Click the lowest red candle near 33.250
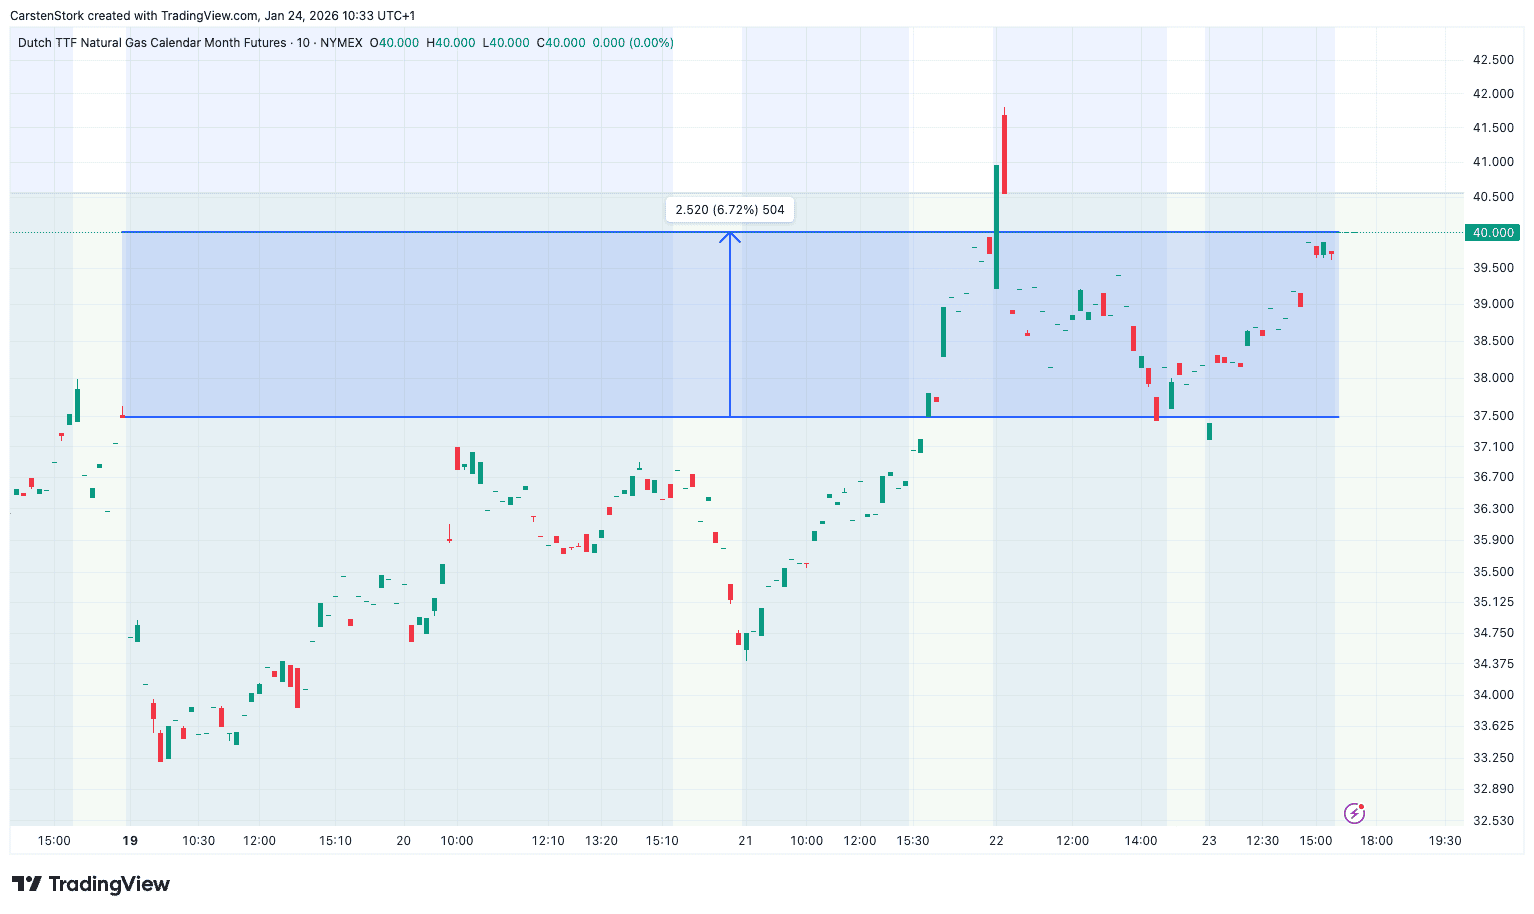The width and height of the screenshot is (1534, 914). pos(160,746)
